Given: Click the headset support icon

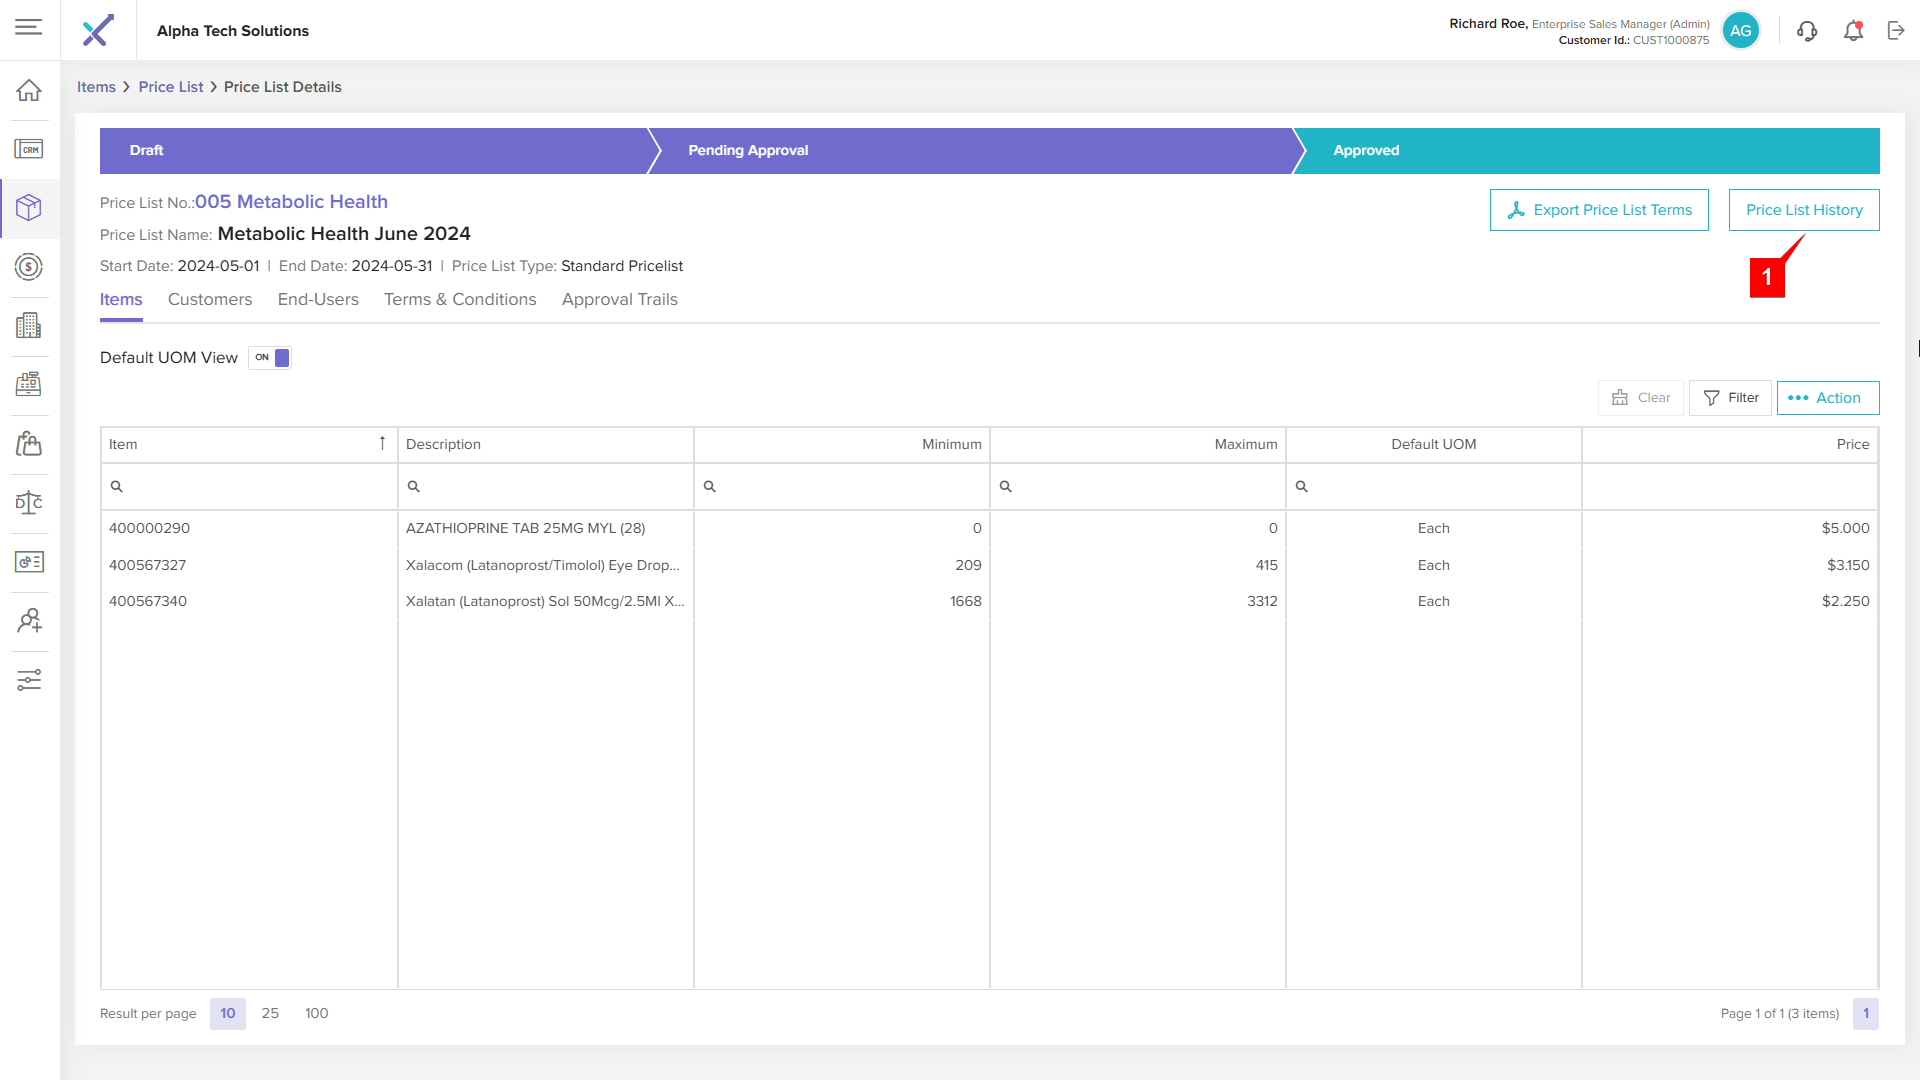Looking at the screenshot, I should [x=1807, y=31].
